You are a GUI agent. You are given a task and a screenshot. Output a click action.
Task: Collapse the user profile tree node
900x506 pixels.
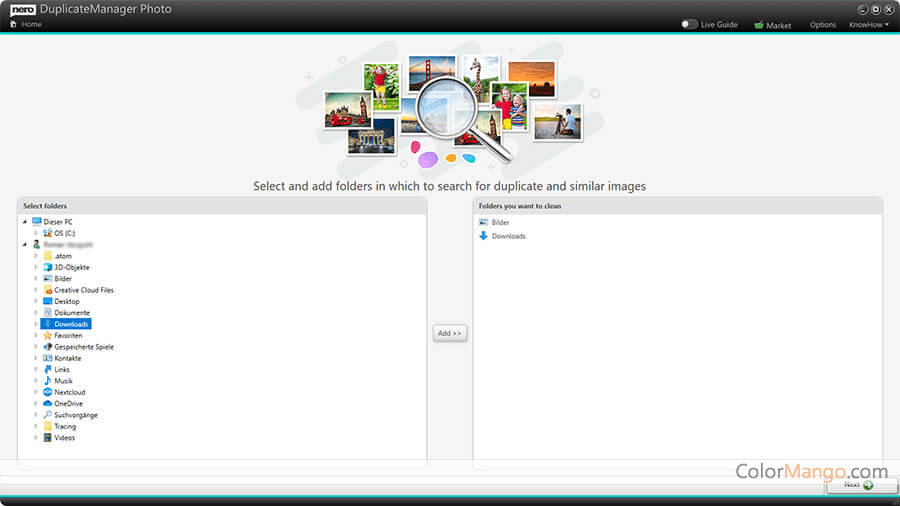25,245
